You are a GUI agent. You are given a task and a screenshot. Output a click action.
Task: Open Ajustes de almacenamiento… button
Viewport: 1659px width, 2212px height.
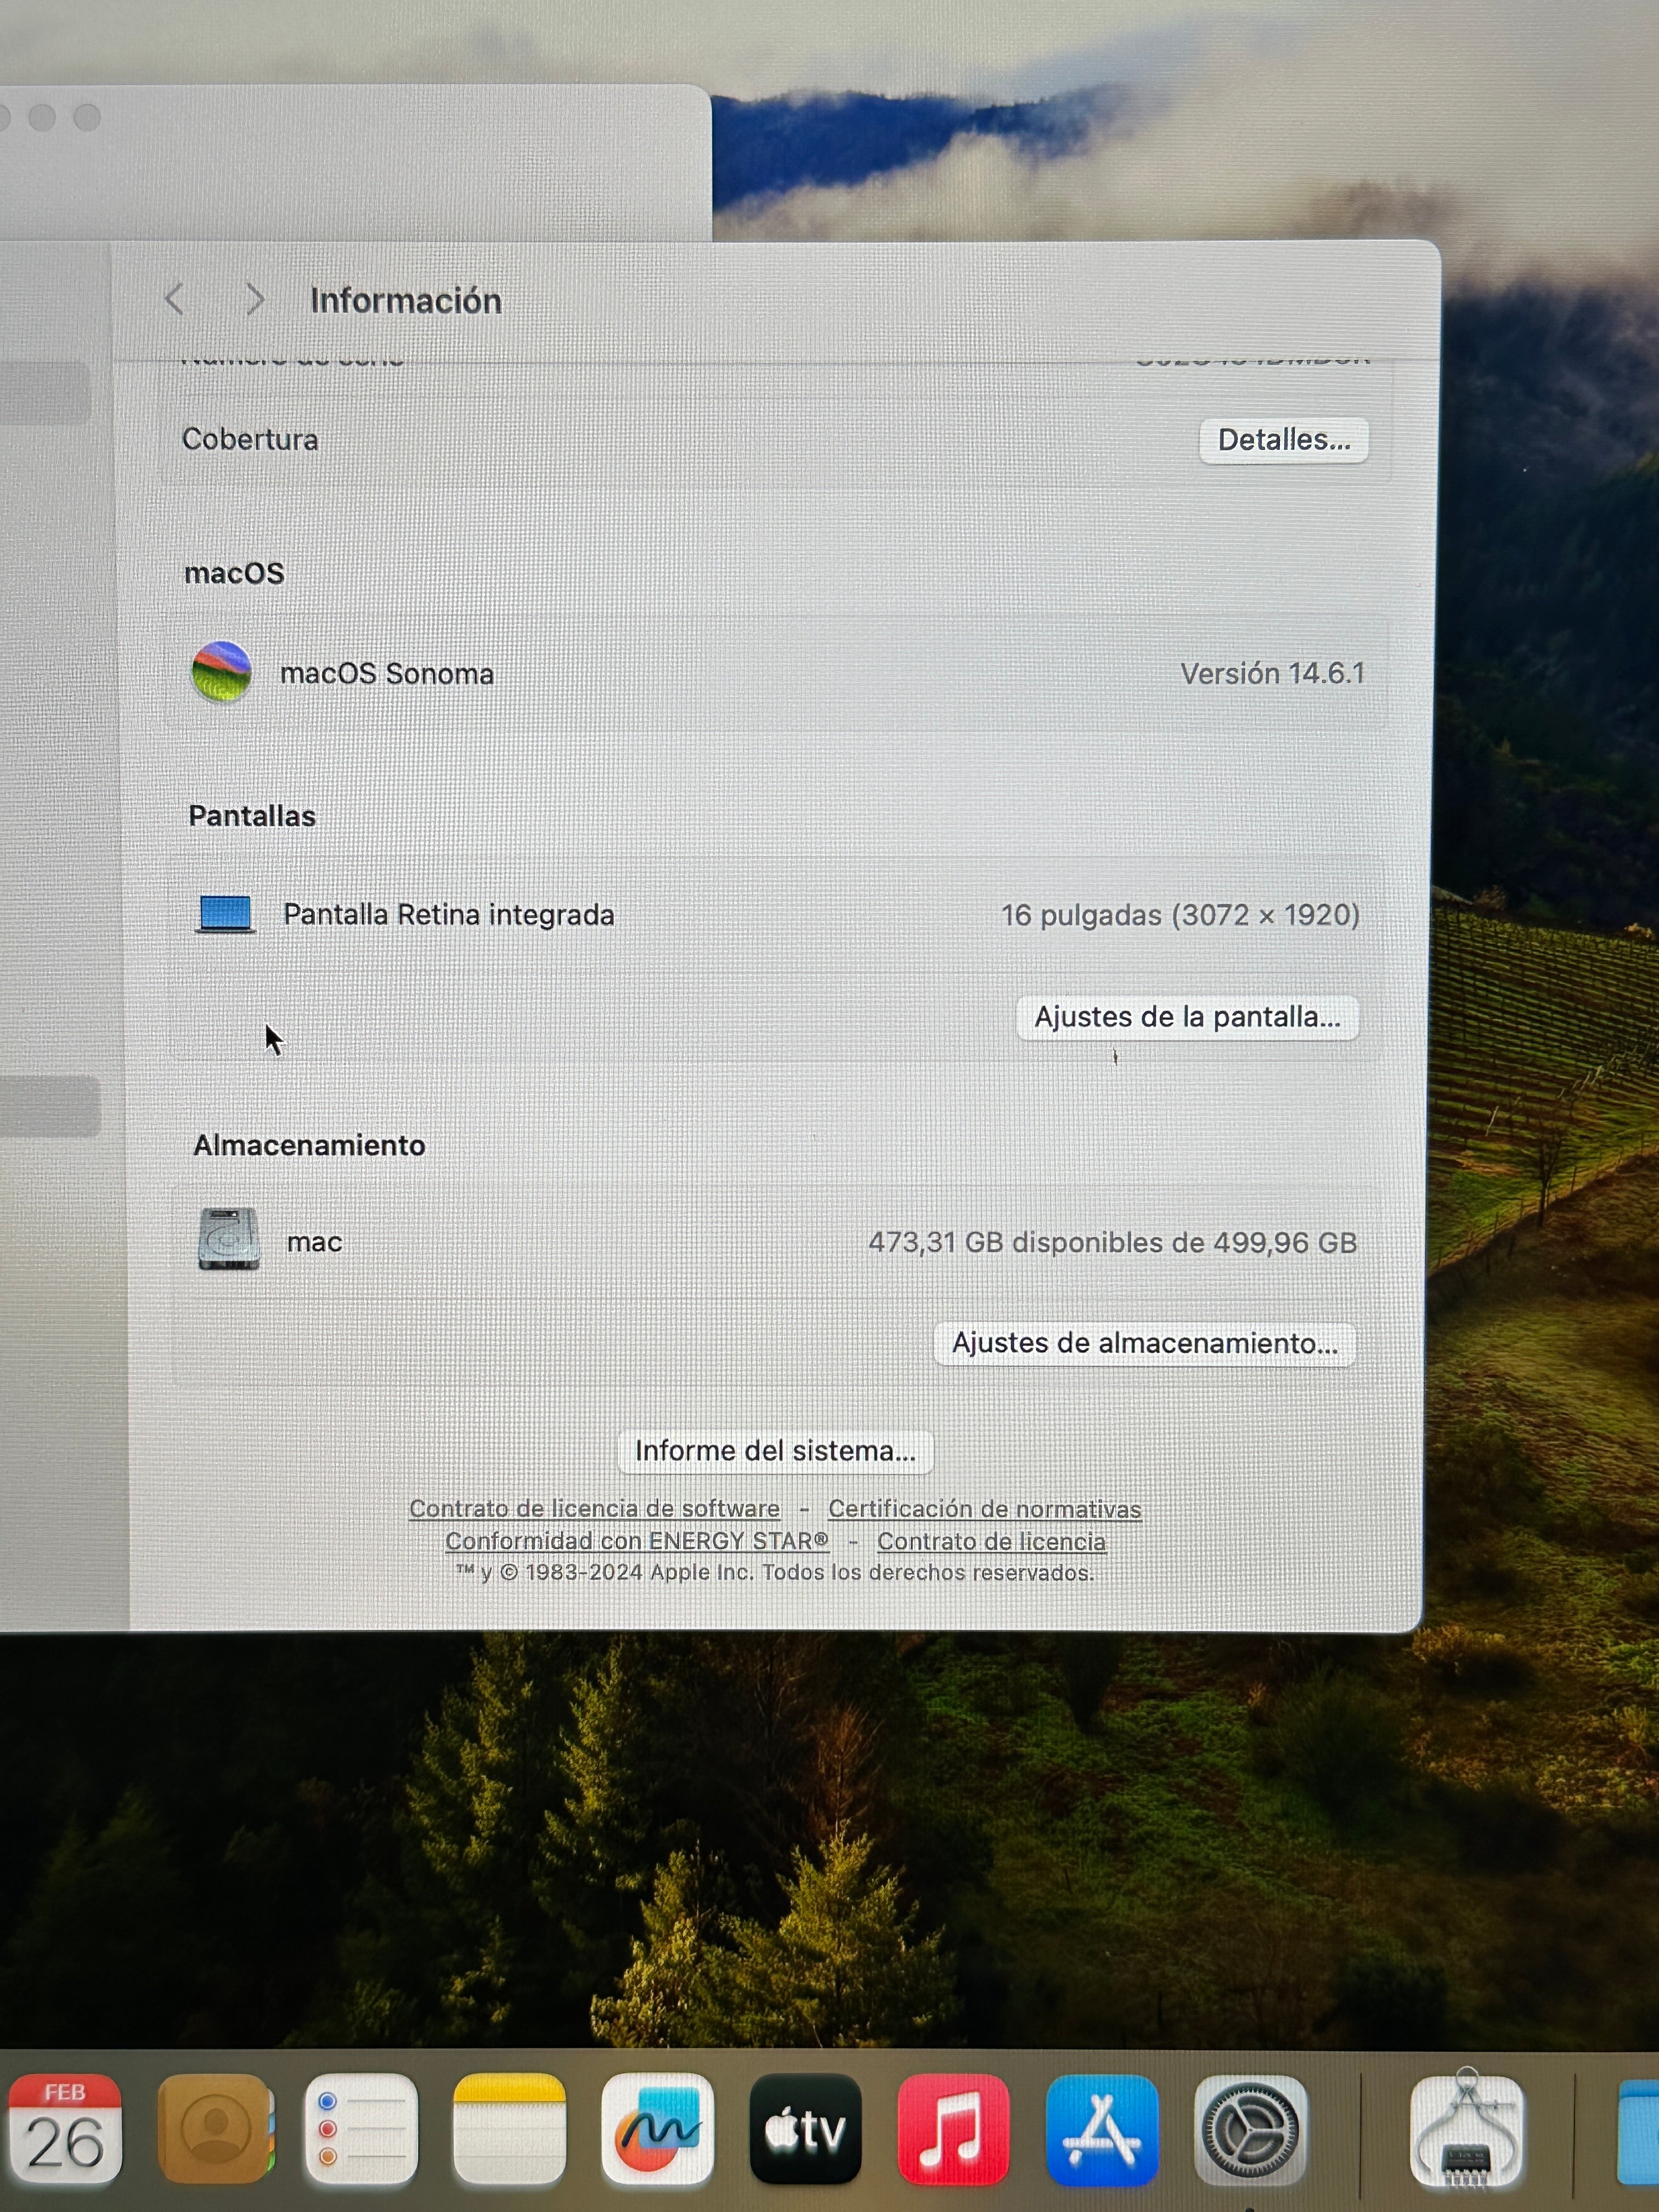(x=1144, y=1343)
